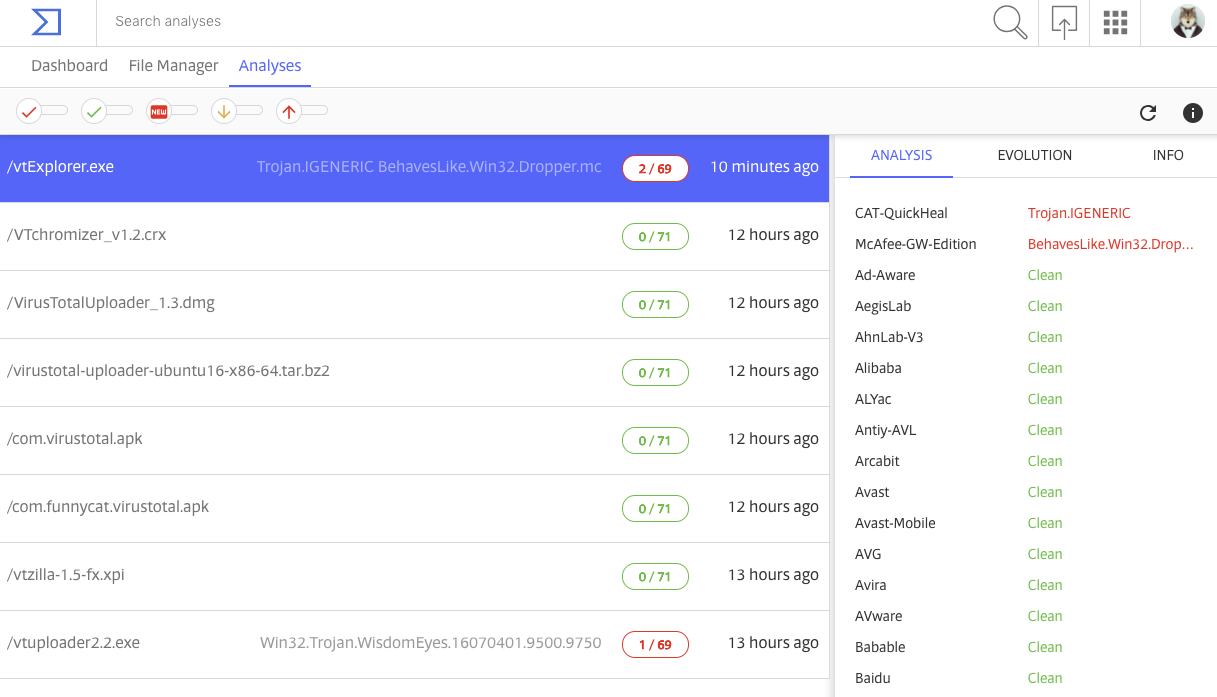Switch to the EVOLUTION panel tab
This screenshot has width=1217, height=697.
(x=1035, y=155)
